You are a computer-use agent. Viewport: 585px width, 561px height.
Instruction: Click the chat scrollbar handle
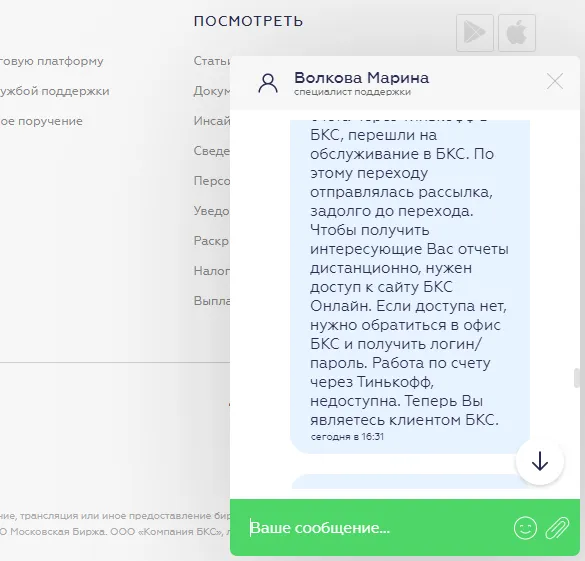coord(576,378)
